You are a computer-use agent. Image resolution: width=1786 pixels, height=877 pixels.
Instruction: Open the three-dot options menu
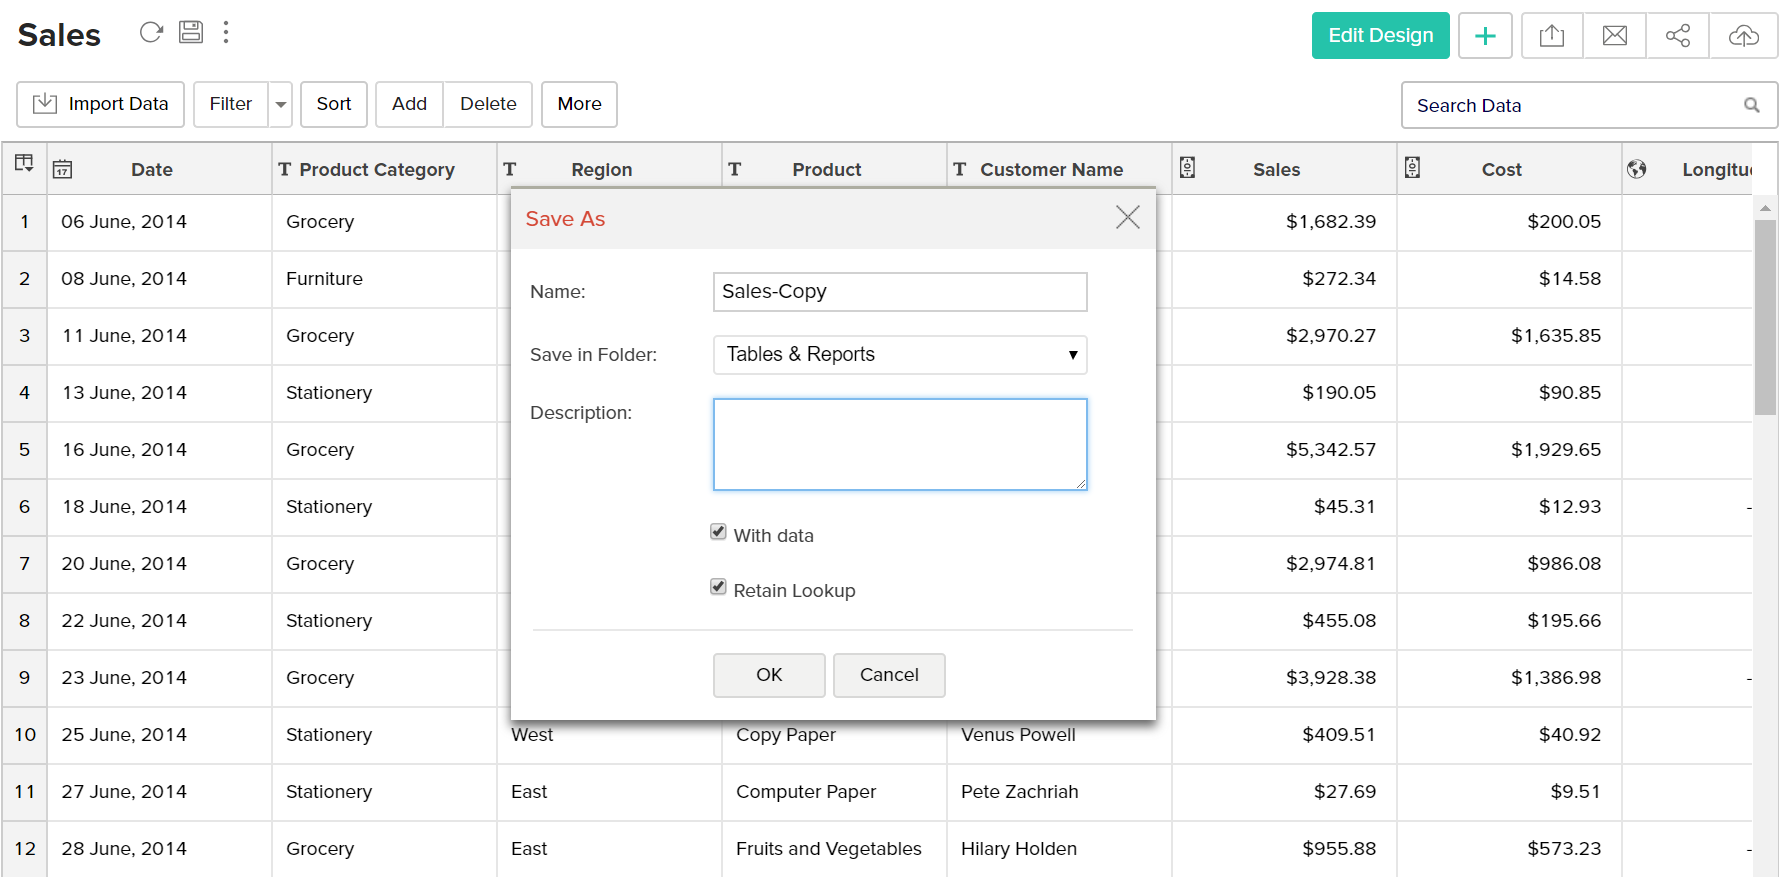point(226,33)
